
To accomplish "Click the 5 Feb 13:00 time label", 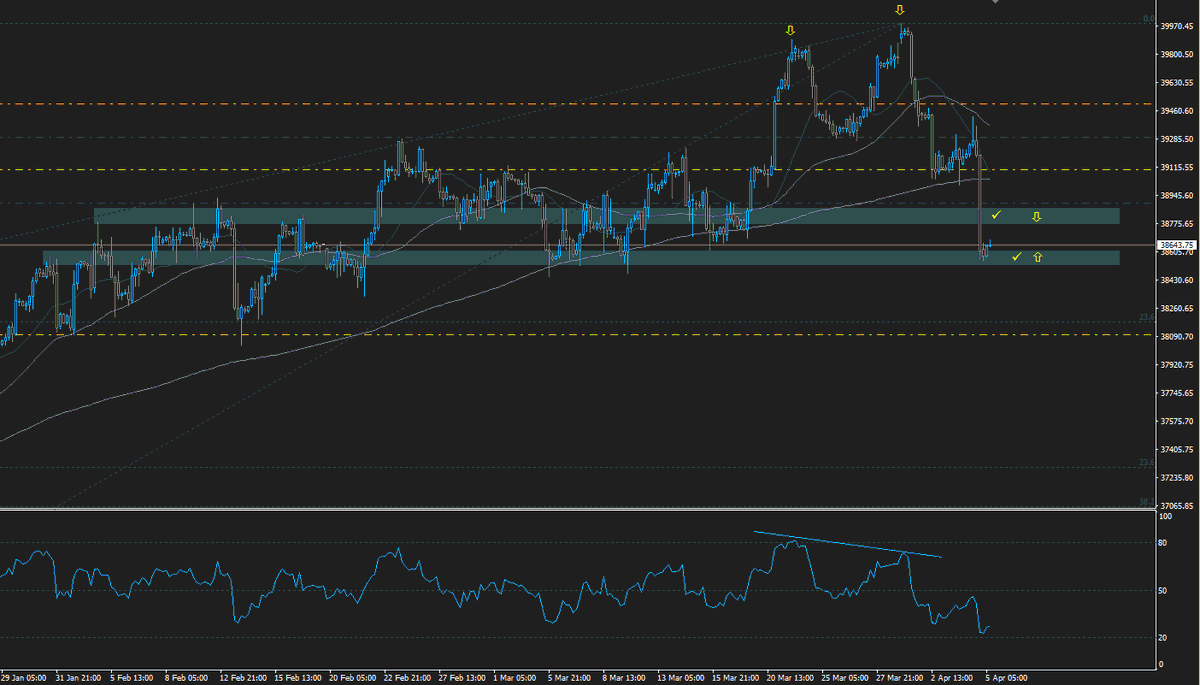I will (131, 678).
